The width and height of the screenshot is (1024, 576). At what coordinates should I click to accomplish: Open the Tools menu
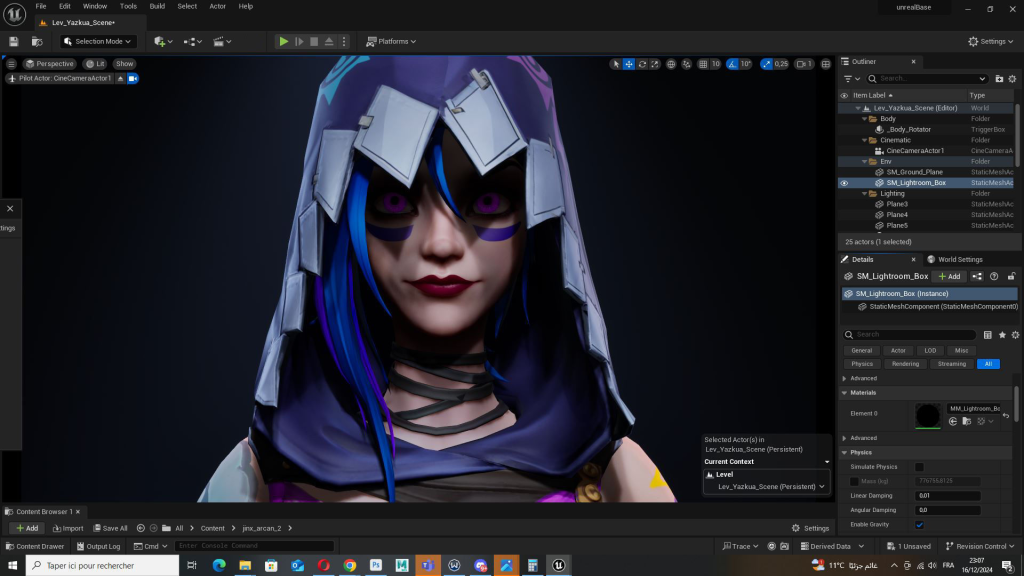(x=128, y=7)
